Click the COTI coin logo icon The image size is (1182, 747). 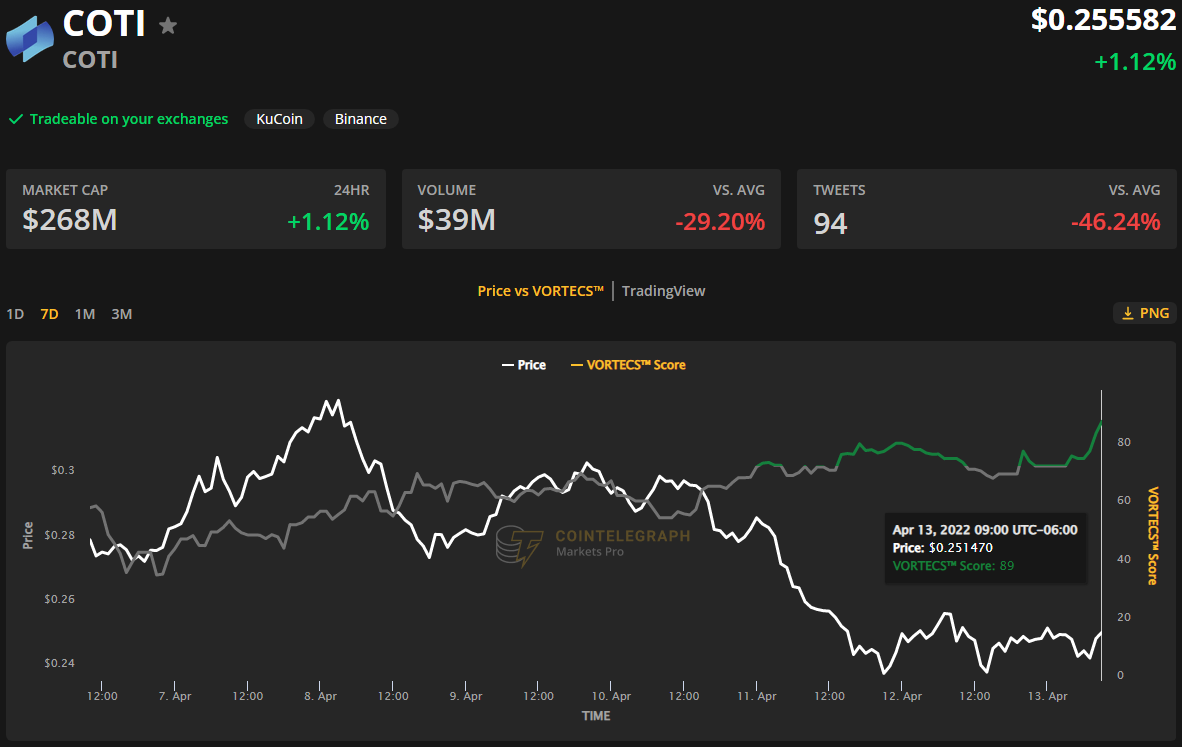29,38
